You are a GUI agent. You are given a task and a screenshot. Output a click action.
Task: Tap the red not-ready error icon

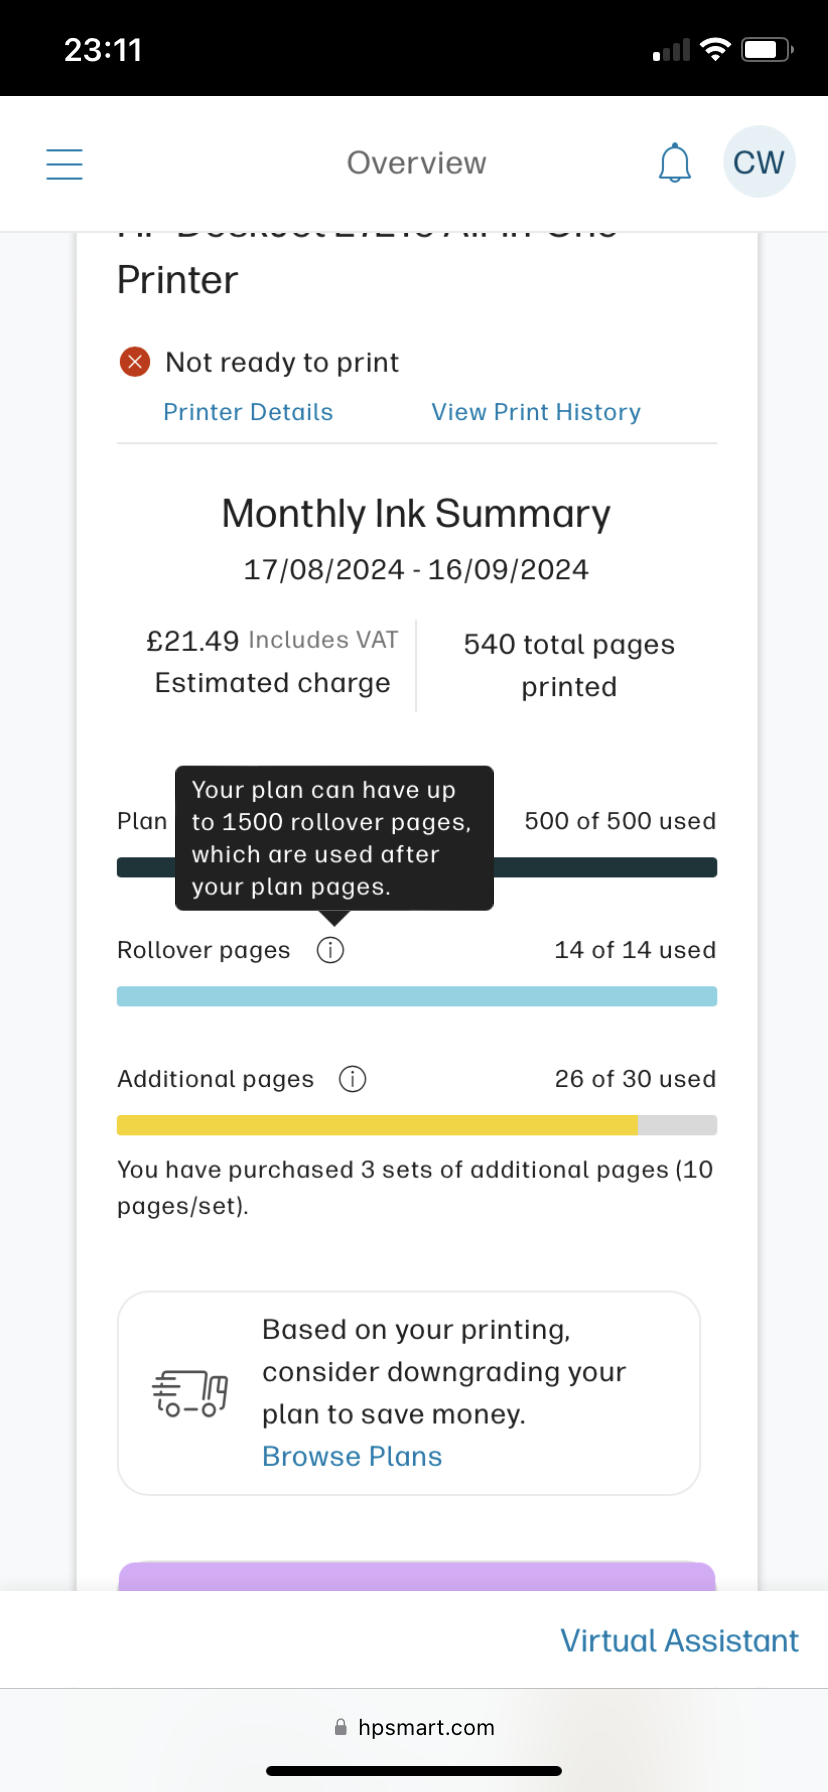click(135, 362)
